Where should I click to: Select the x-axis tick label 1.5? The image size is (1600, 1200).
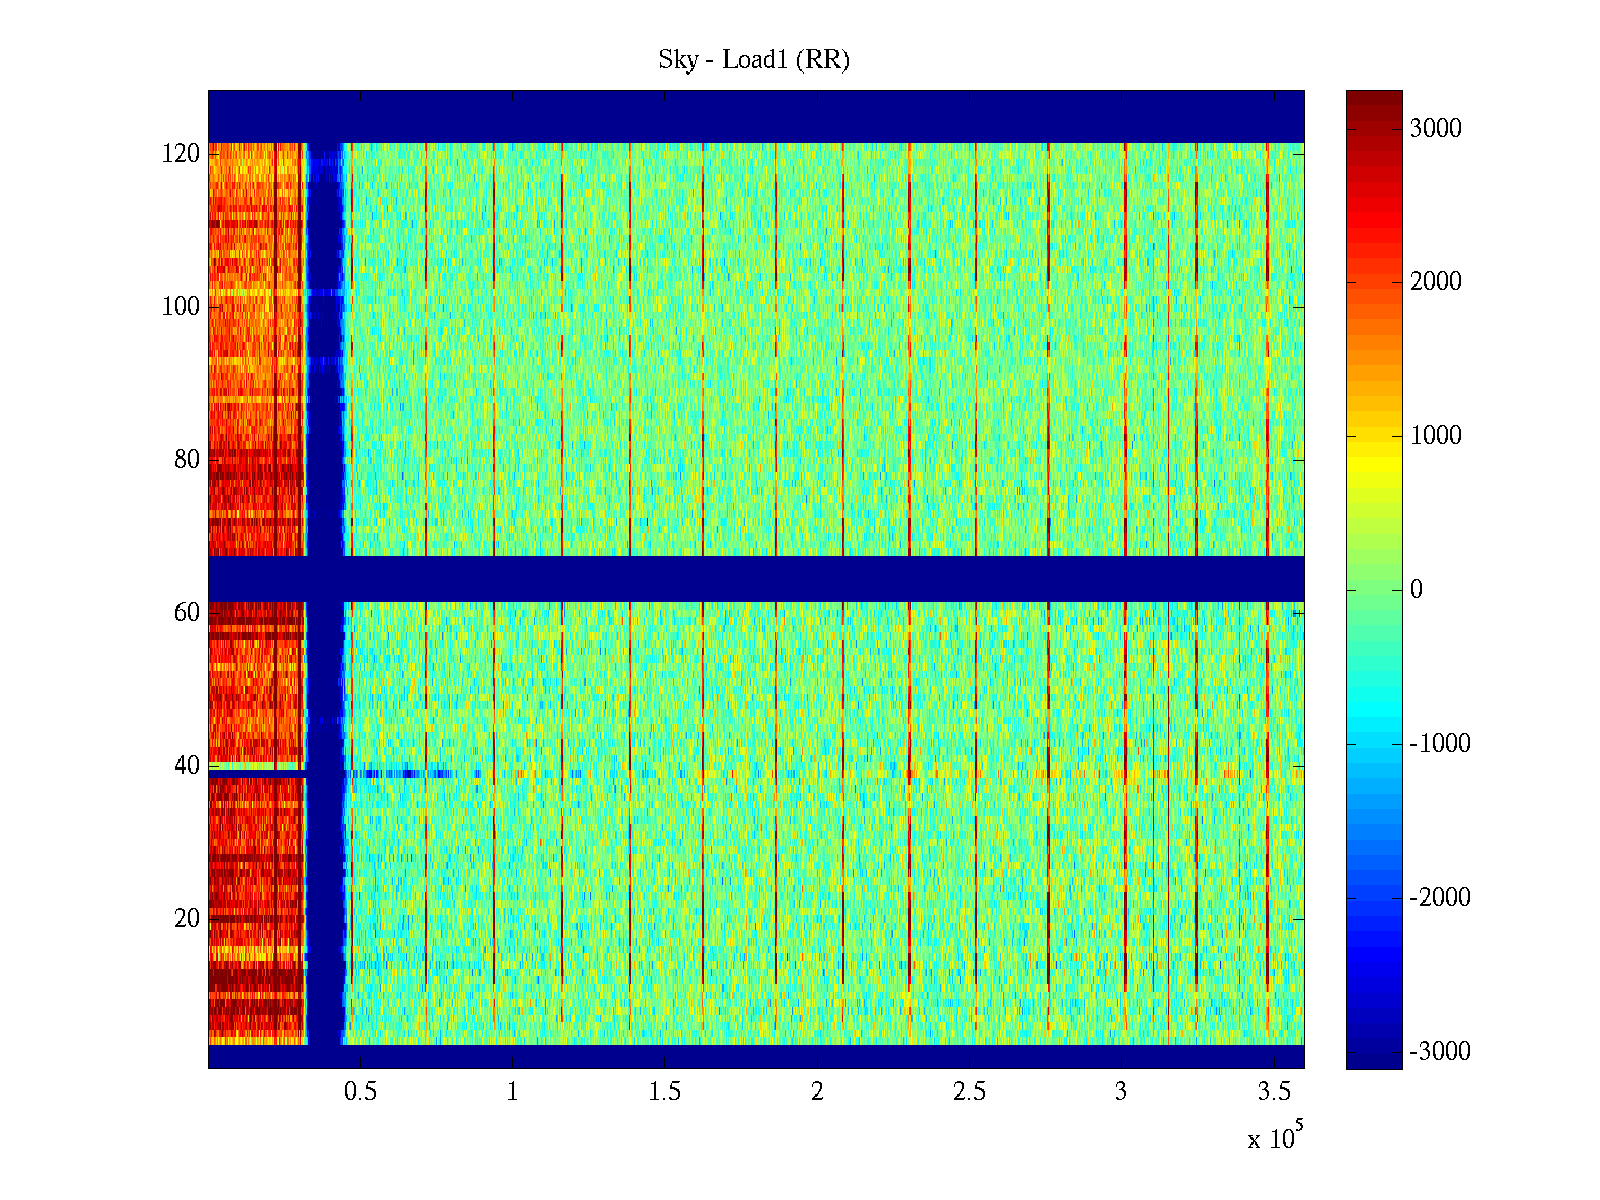(665, 1092)
